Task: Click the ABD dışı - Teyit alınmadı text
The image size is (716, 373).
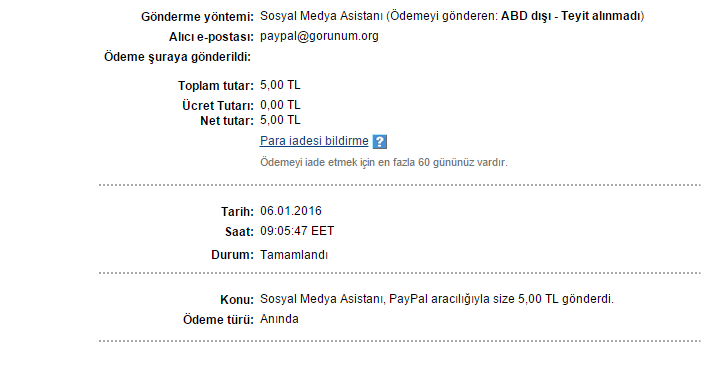Action: click(571, 16)
